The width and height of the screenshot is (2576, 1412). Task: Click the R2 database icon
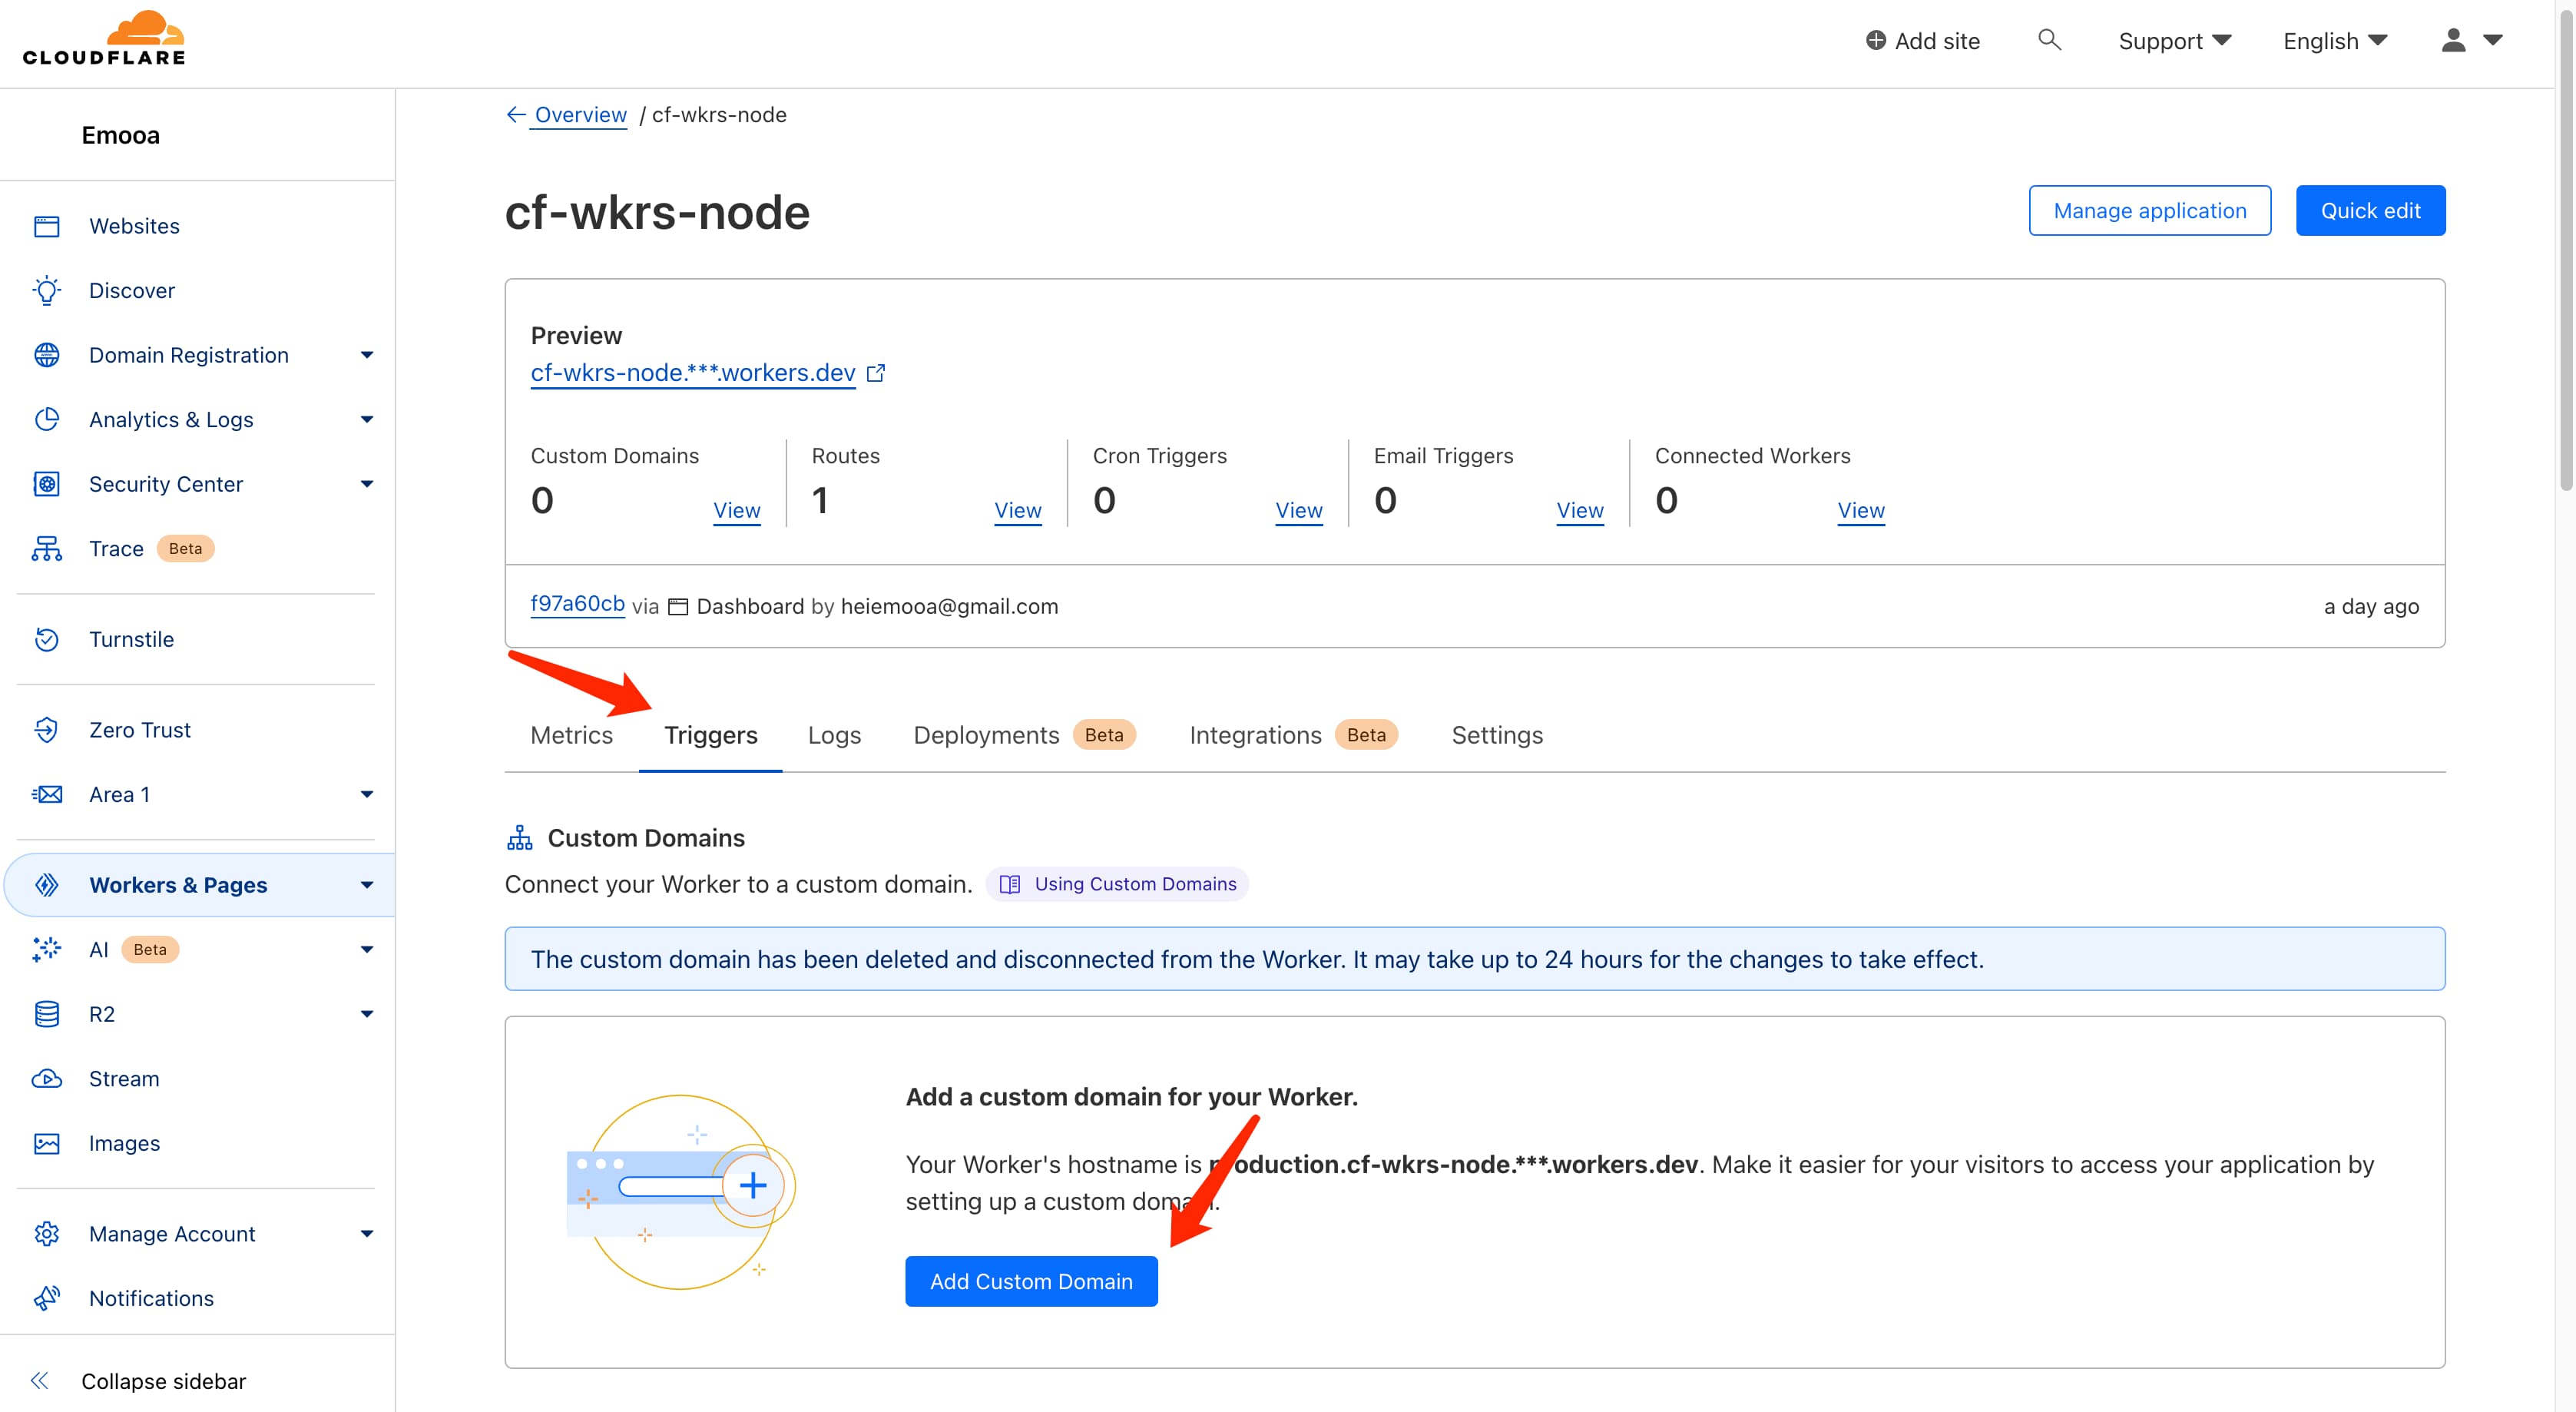[47, 1014]
